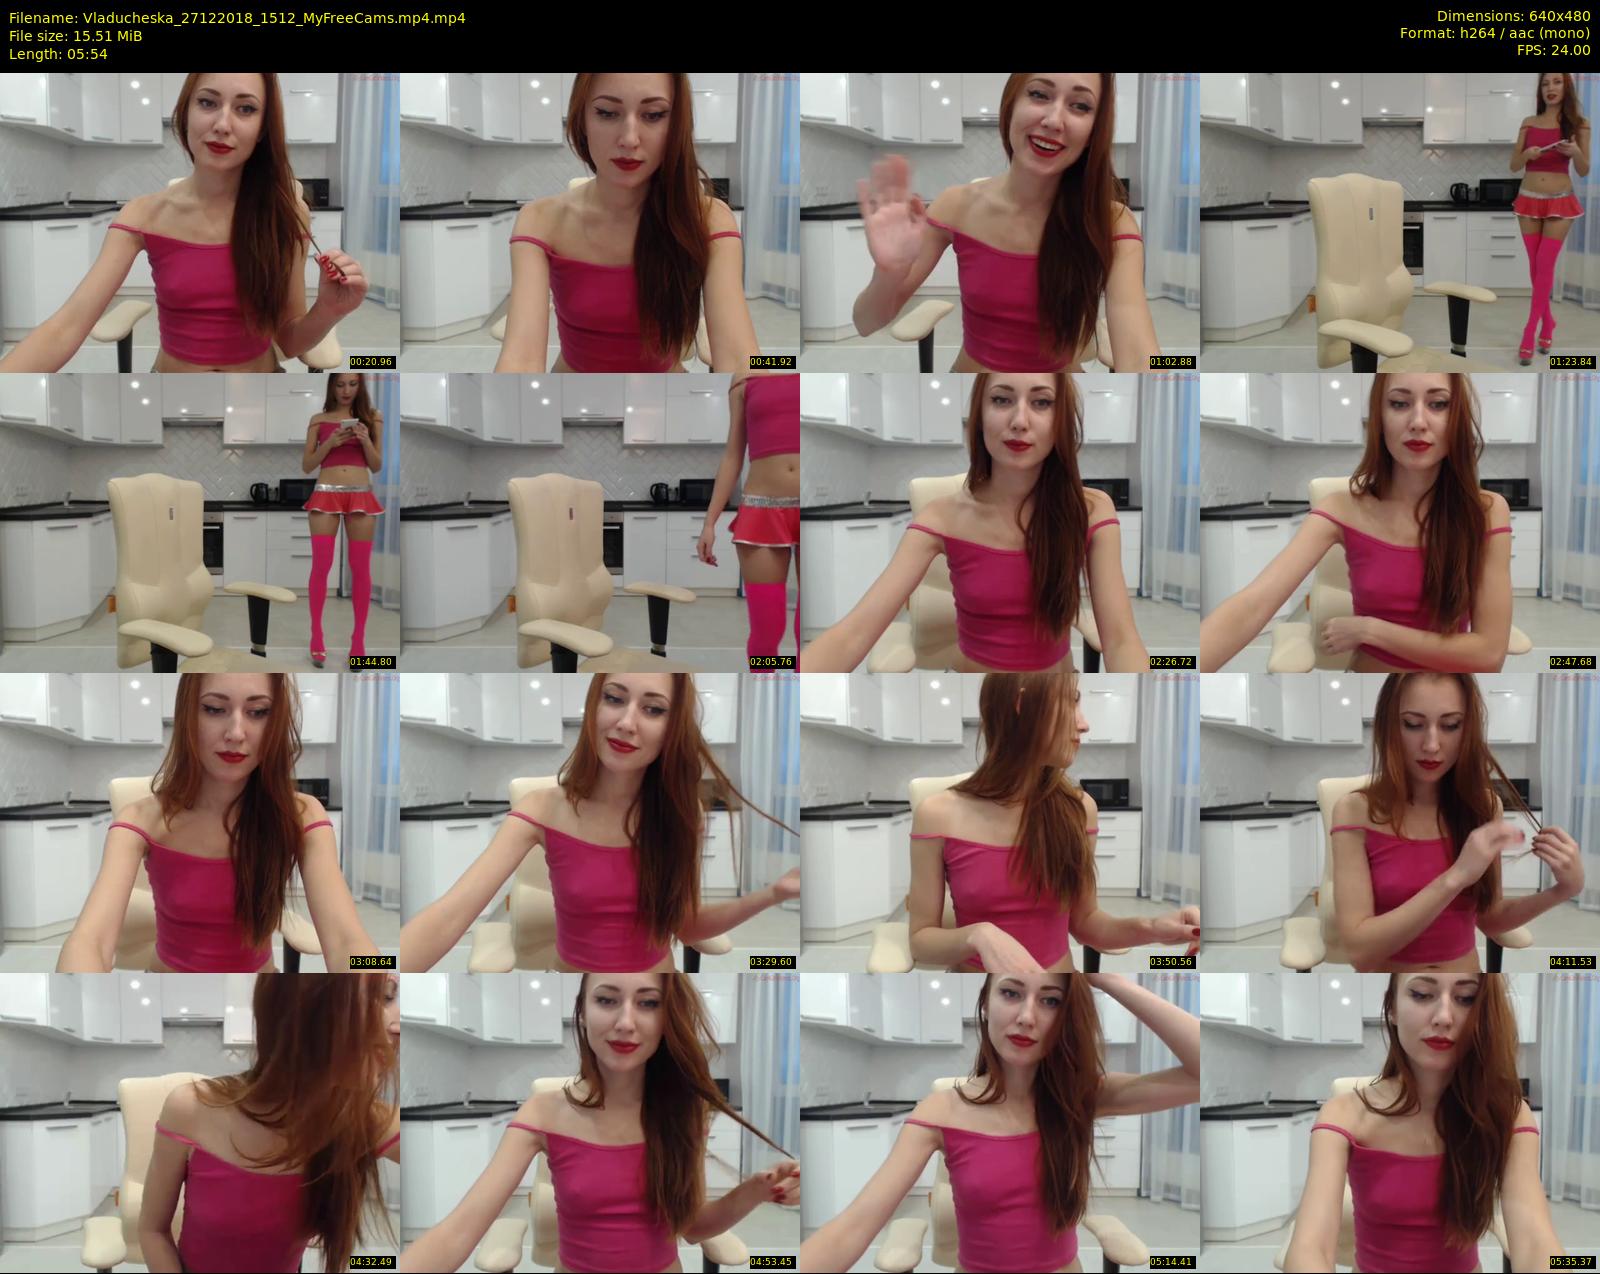The height and width of the screenshot is (1274, 1600).
Task: Click the frame marked 02:05.76
Action: point(600,522)
